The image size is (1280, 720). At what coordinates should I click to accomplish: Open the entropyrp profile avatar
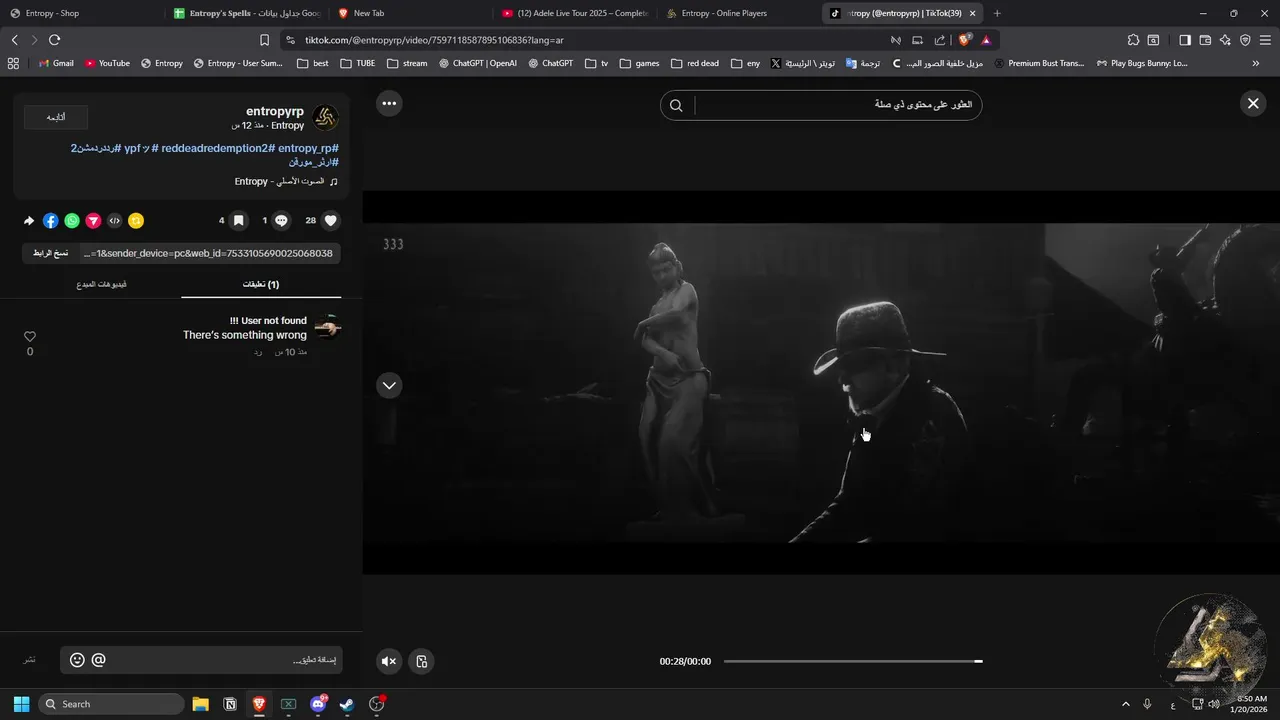pos(326,118)
